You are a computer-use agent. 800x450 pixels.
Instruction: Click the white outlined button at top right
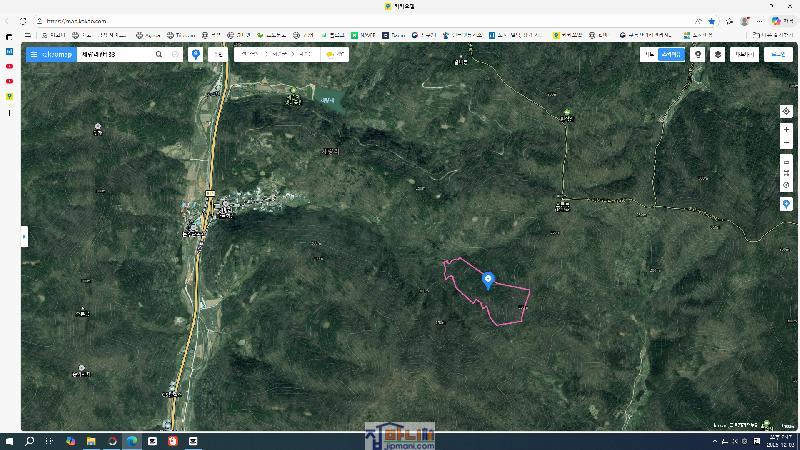tap(744, 55)
